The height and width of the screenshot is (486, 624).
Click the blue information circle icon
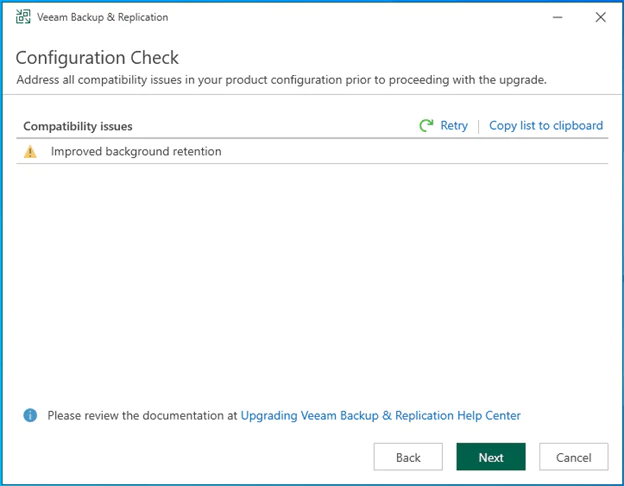30,415
